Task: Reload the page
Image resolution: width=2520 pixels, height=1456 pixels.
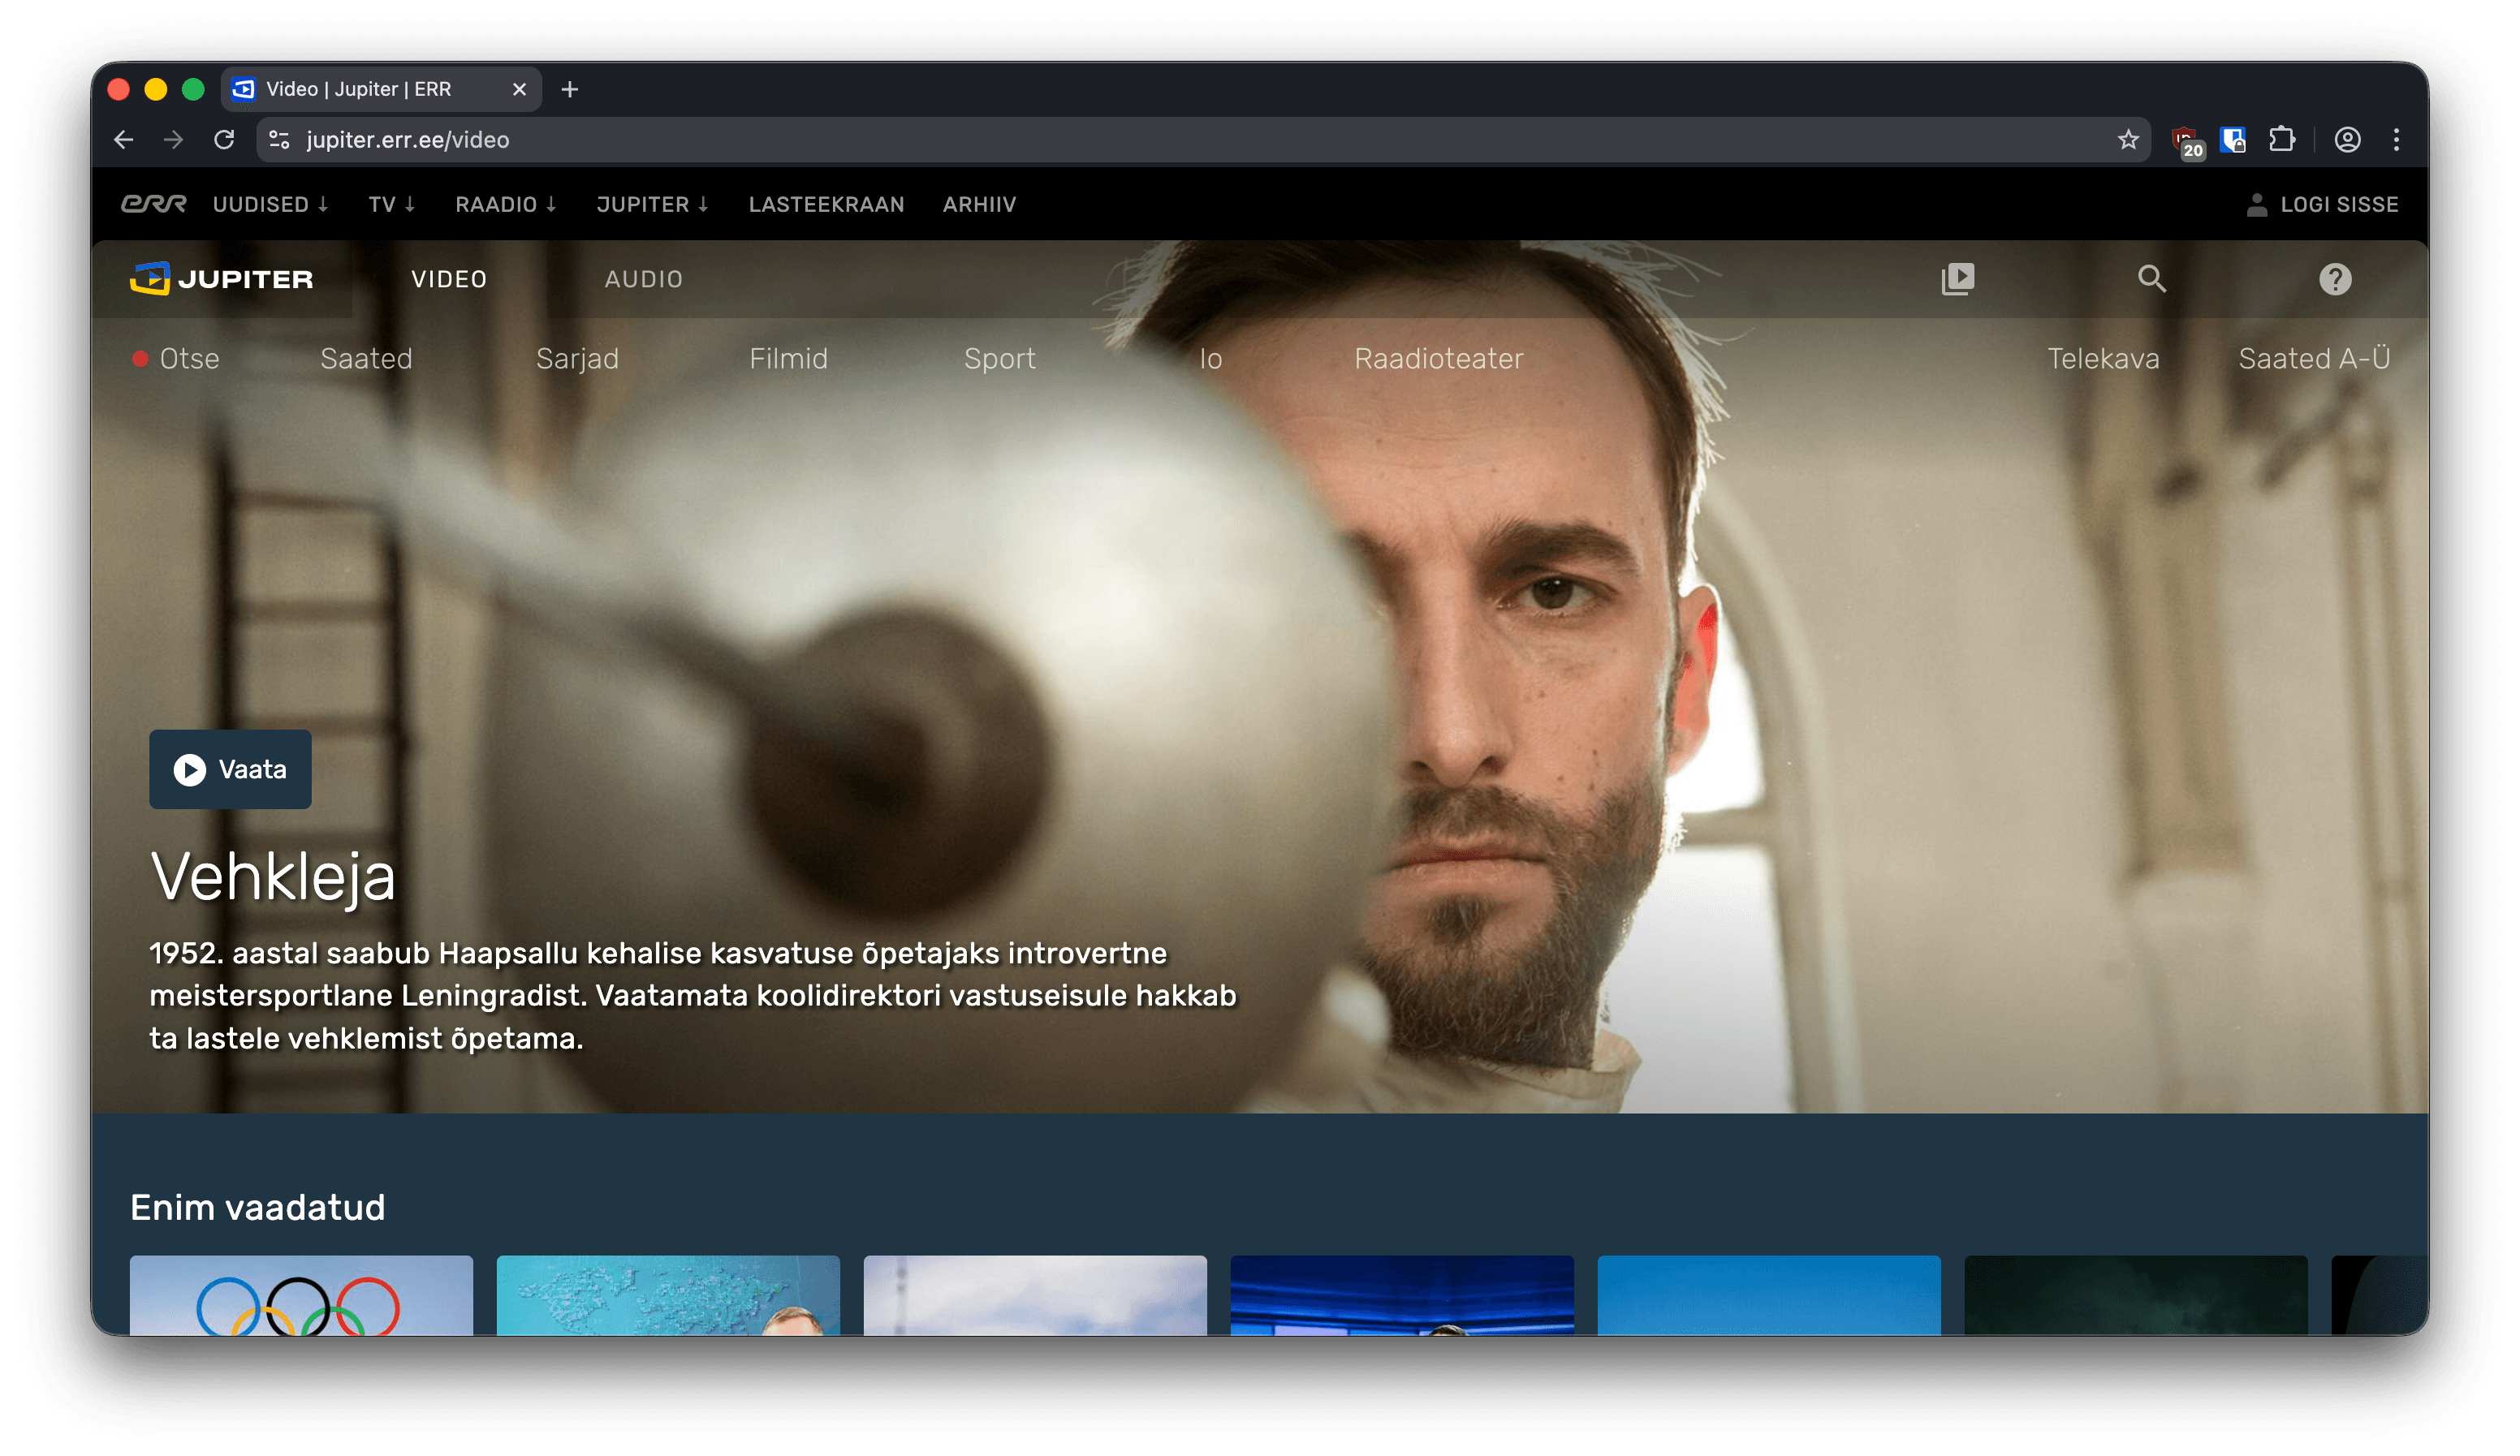Action: tap(224, 140)
